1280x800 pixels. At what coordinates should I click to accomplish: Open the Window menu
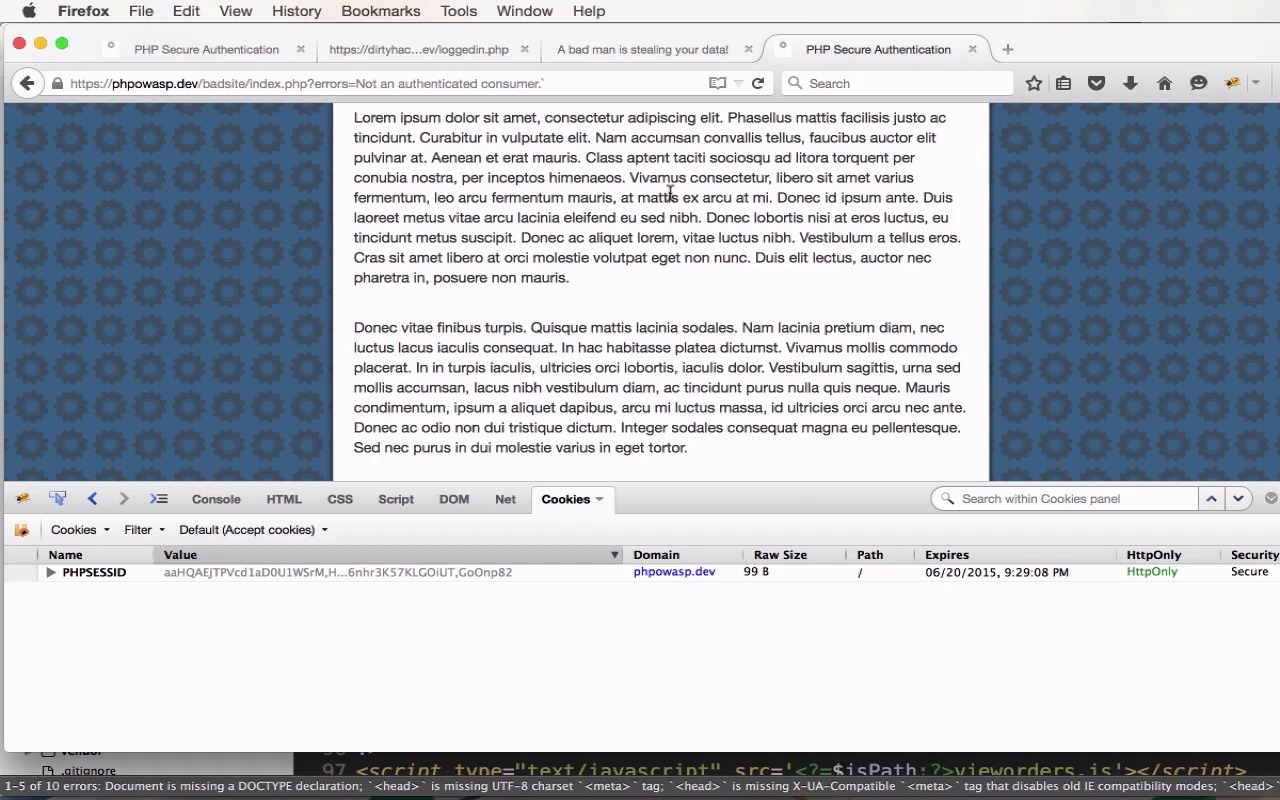(524, 11)
